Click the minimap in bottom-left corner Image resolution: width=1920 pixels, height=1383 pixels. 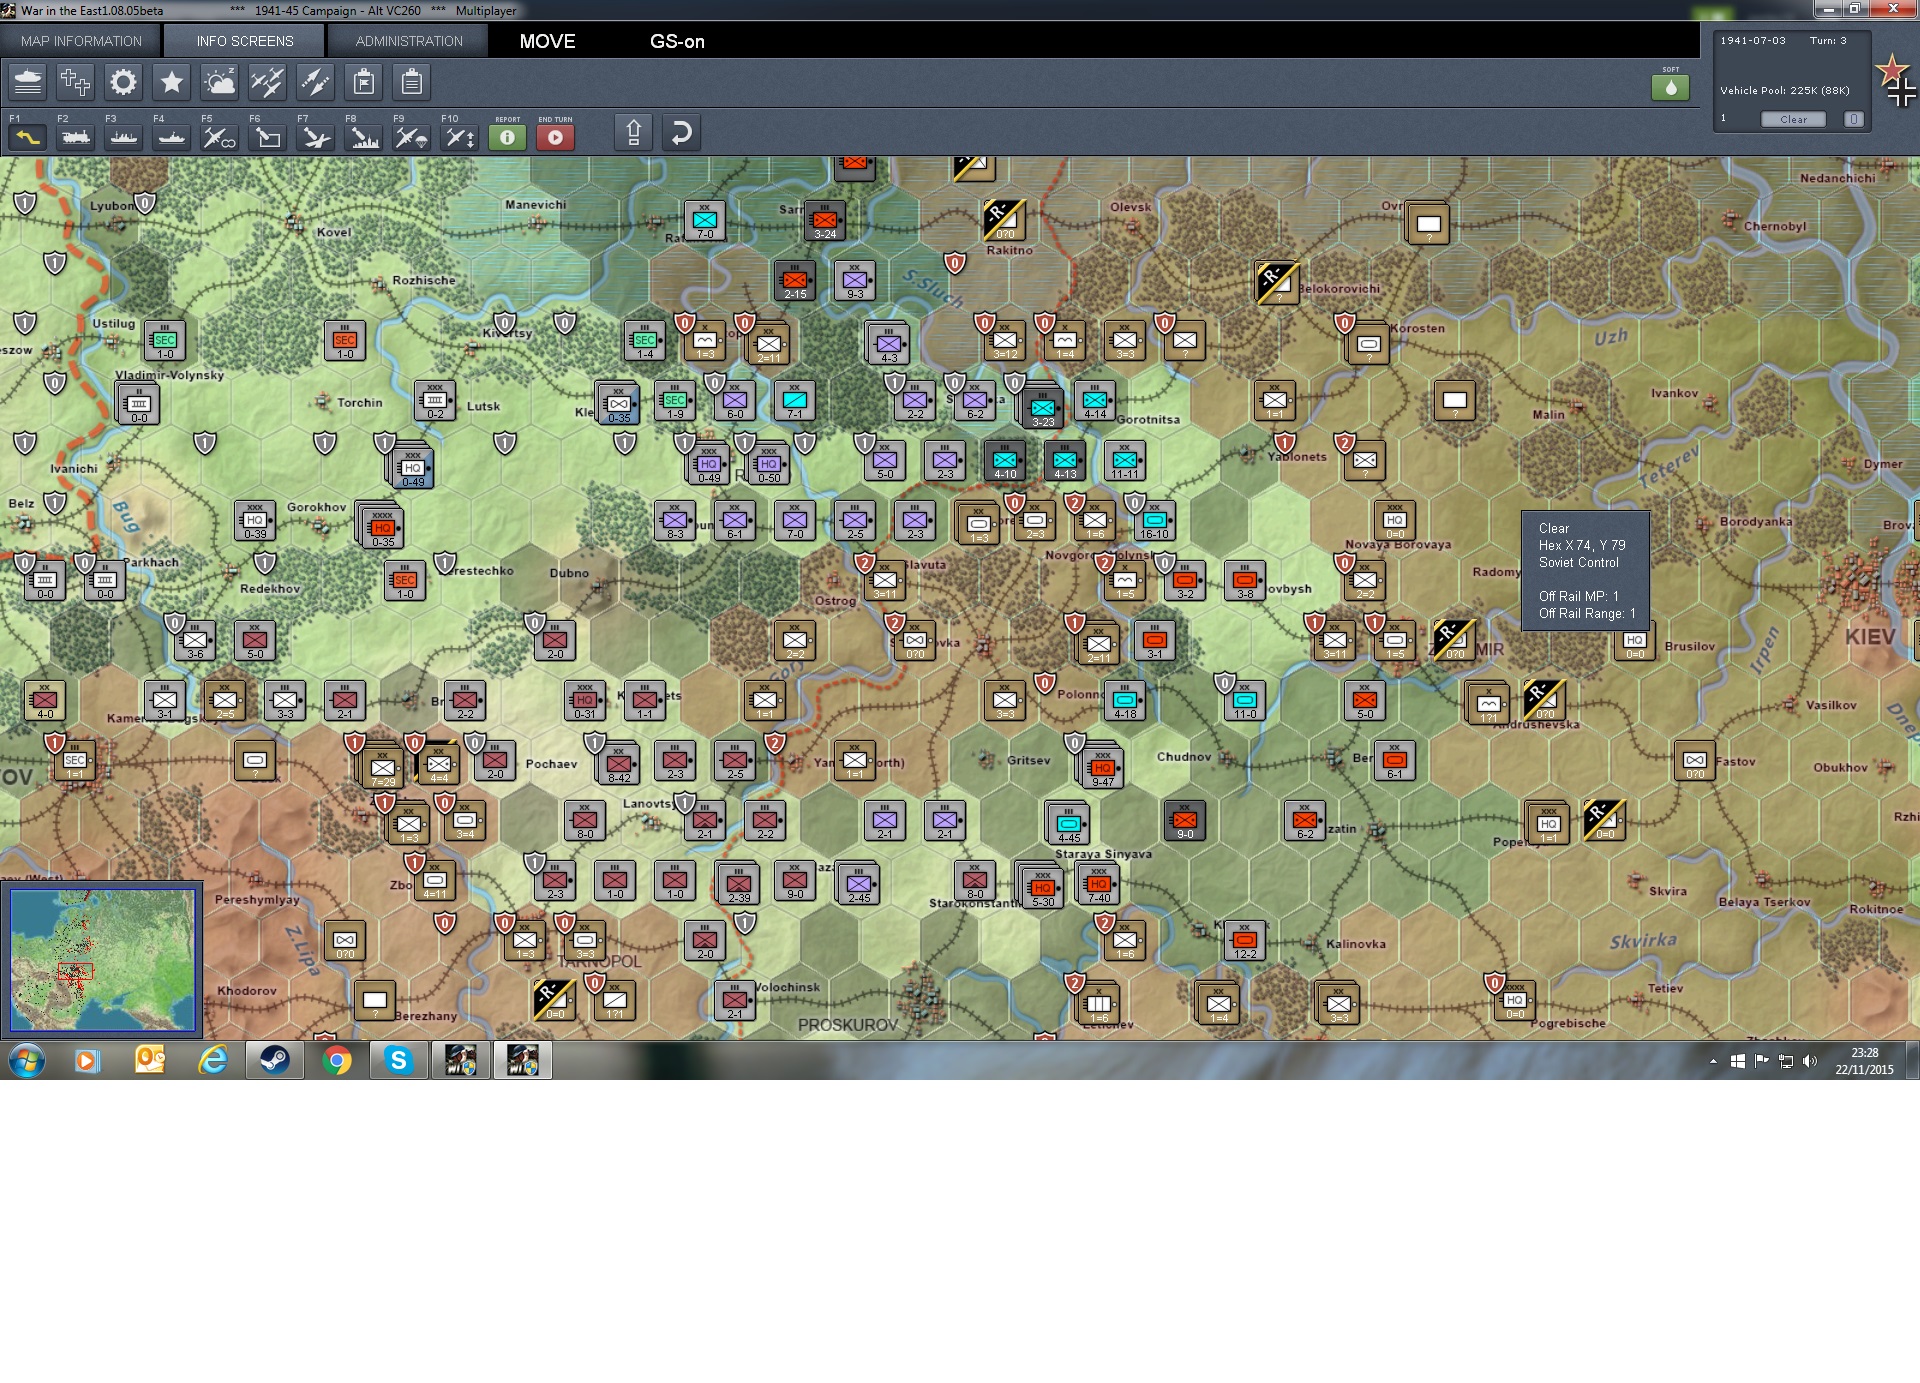pos(103,959)
